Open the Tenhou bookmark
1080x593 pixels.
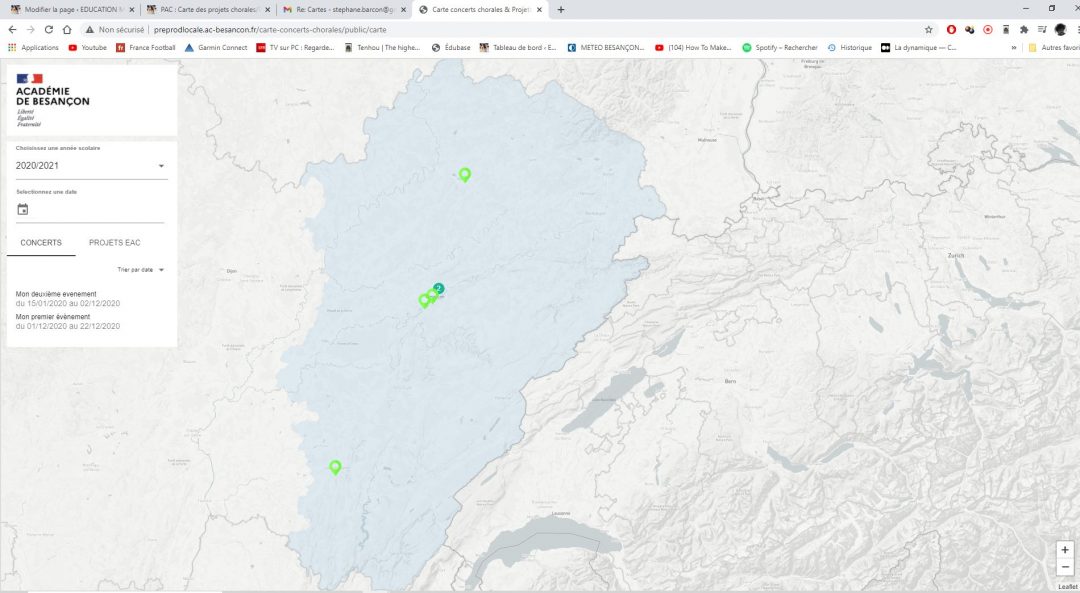(382, 48)
